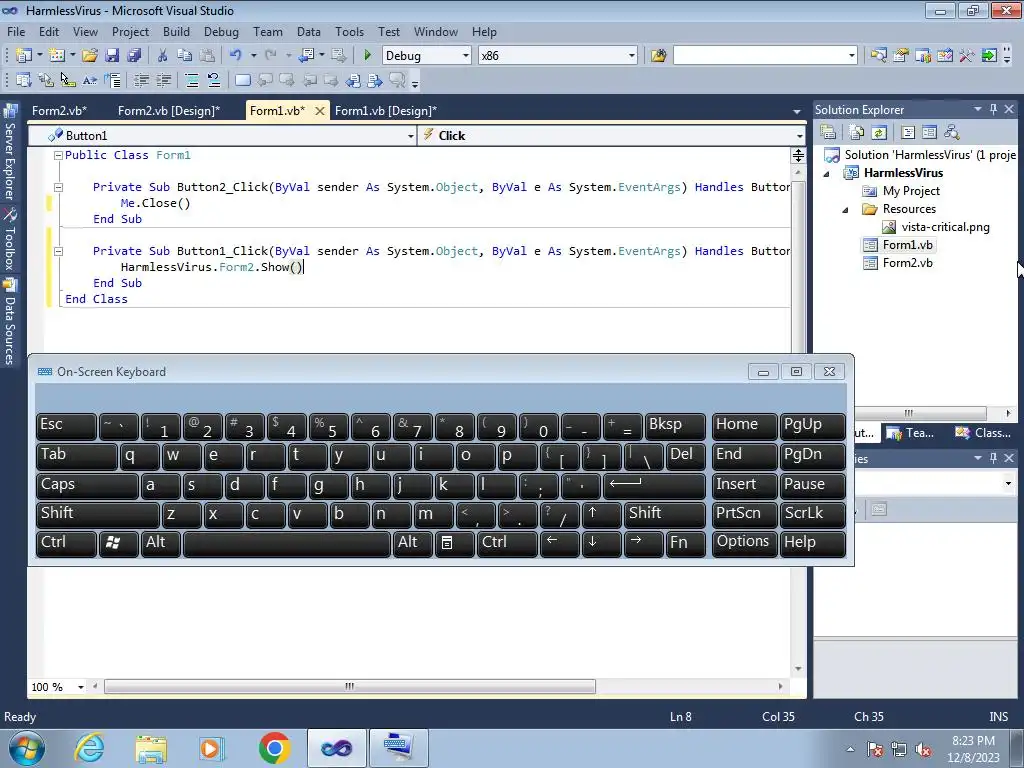Open the 100 % zoom dropdown
This screenshot has height=768, width=1024.
coord(81,687)
